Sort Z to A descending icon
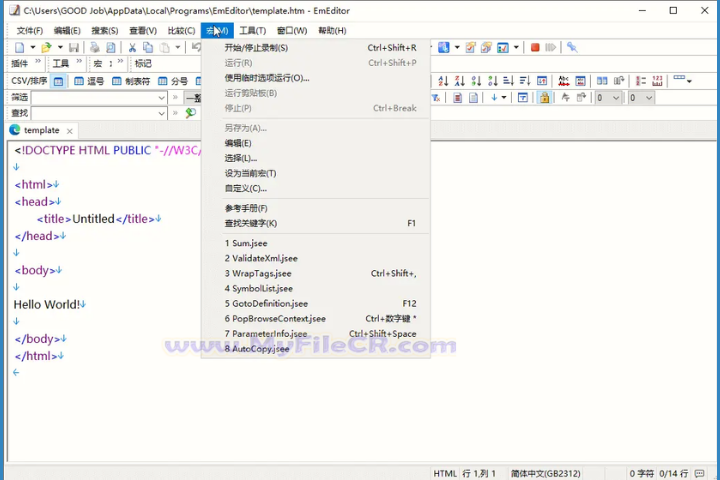Image resolution: width=720 pixels, height=480 pixels. pyautogui.click(x=460, y=81)
